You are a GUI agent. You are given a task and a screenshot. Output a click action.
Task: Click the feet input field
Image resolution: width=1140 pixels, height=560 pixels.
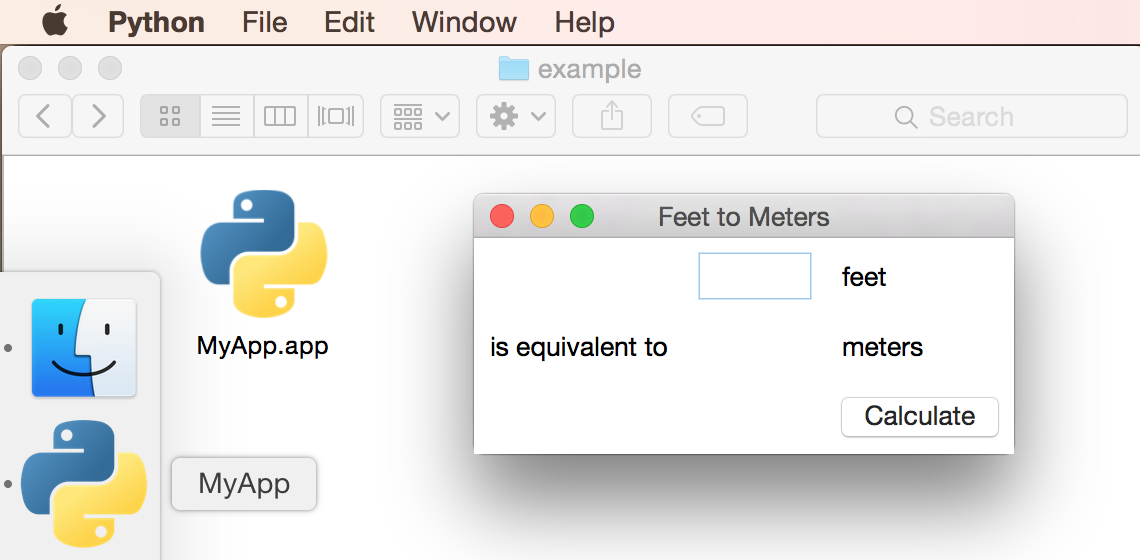coord(754,276)
